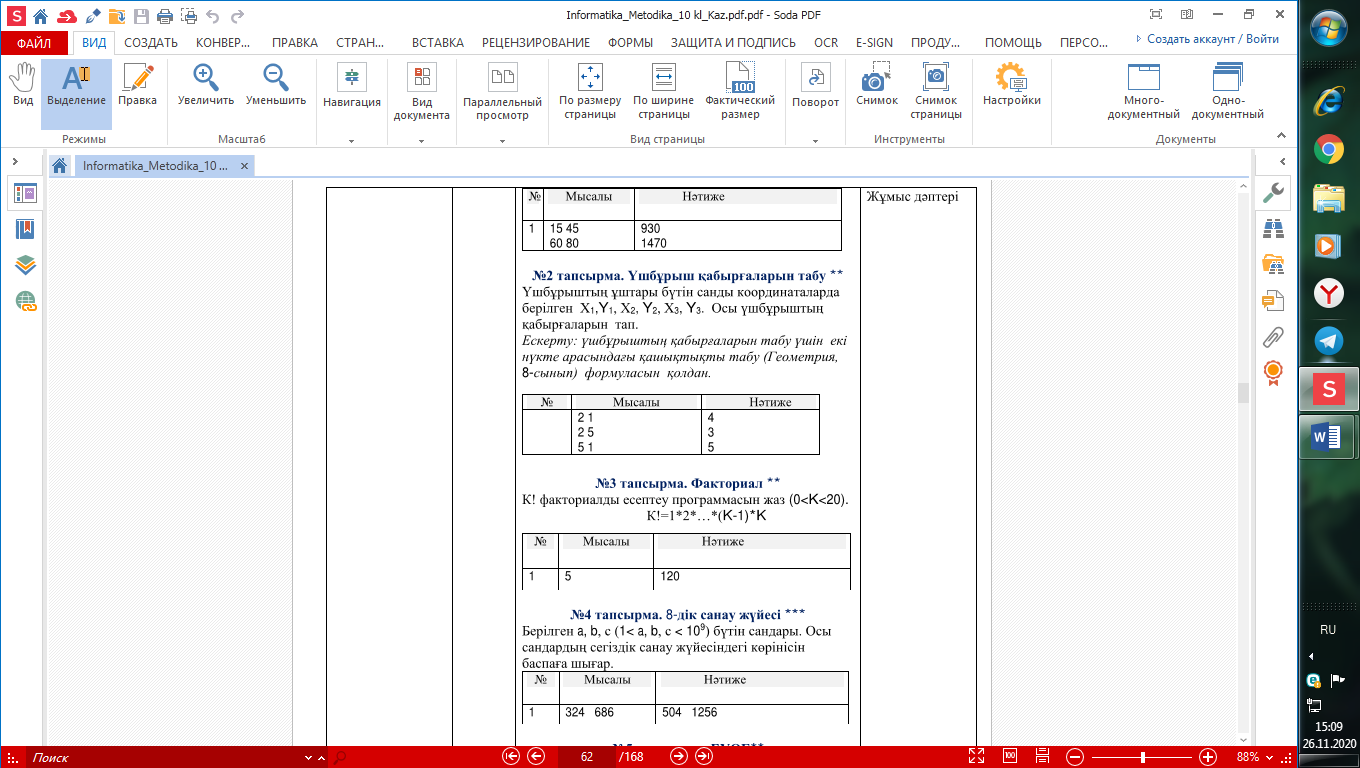This screenshot has width=1360, height=768.
Task: Click the Увеличить zoom in tool
Action: [206, 86]
